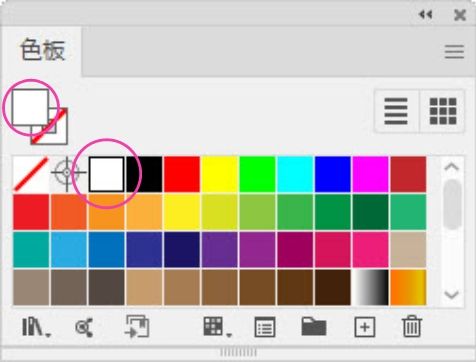Open Swatch Options icon
Viewport: 476px width, 362px height.
pos(265,327)
